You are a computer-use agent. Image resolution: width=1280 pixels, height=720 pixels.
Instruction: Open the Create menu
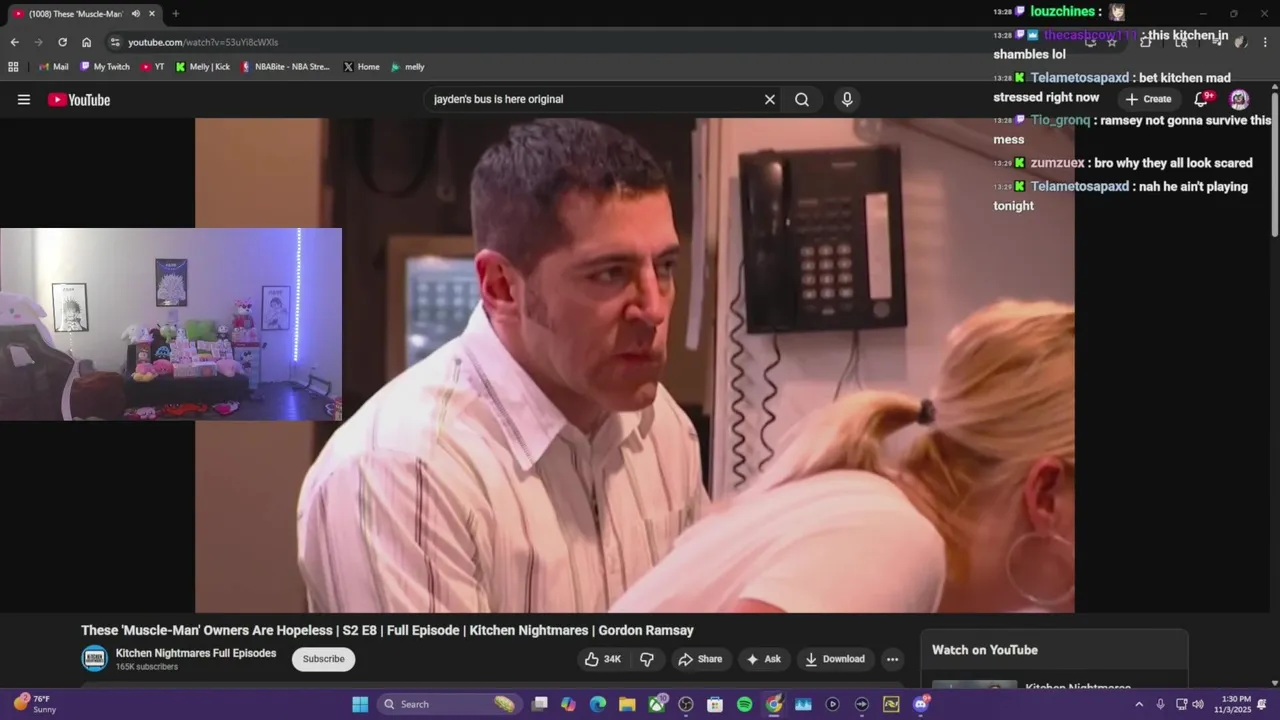(1148, 99)
